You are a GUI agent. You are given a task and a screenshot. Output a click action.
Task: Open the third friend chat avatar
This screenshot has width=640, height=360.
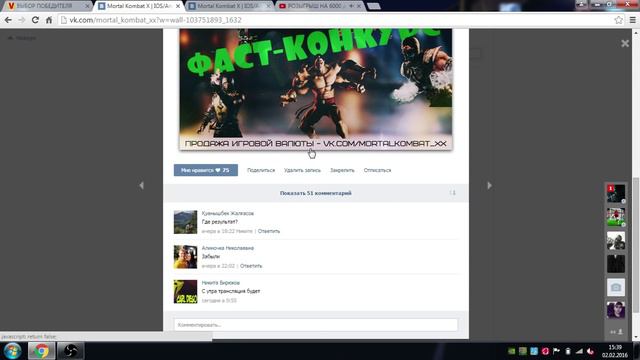click(616, 240)
